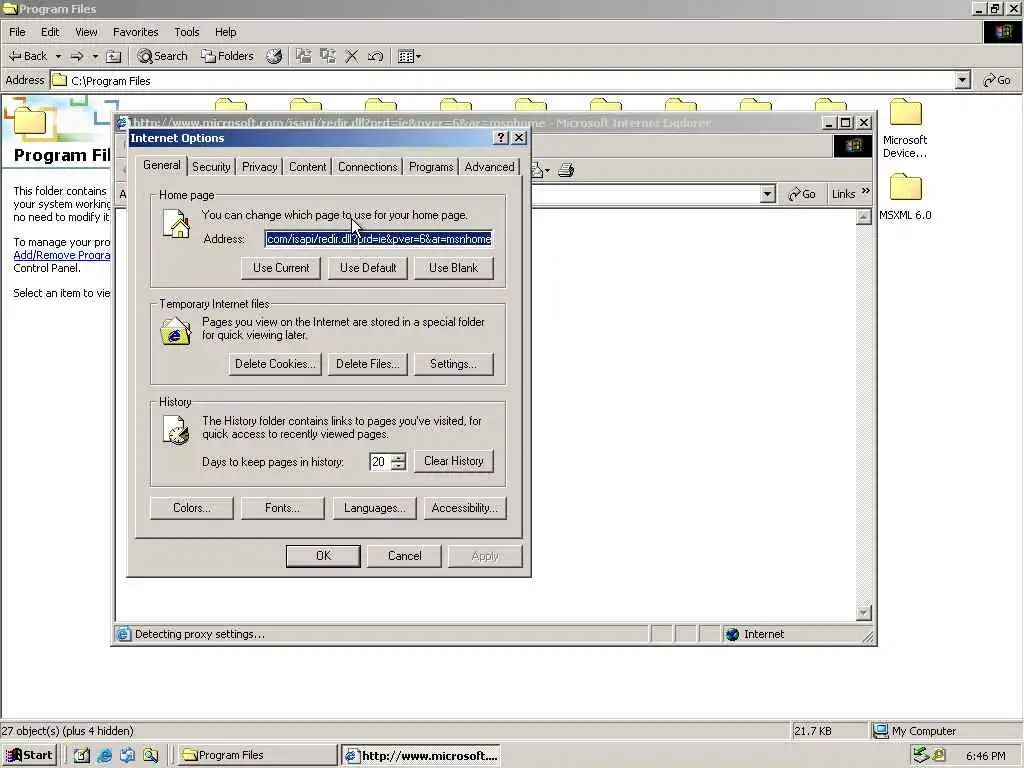This screenshot has height=768, width=1024.
Task: Click the Search toolbar button
Action: (x=163, y=56)
